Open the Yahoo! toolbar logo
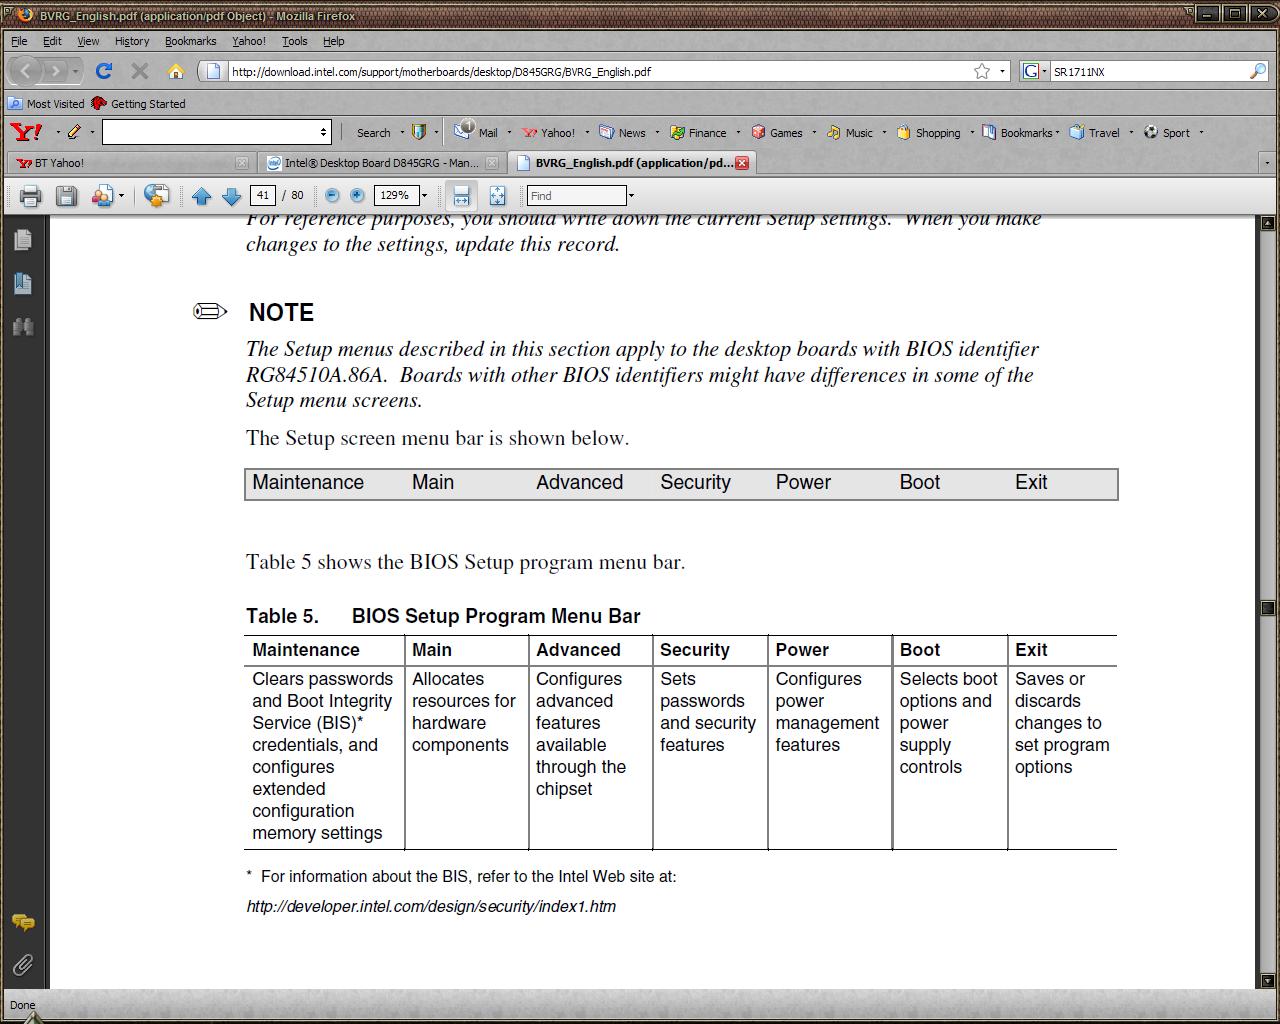The width and height of the screenshot is (1280, 1024). coord(26,132)
